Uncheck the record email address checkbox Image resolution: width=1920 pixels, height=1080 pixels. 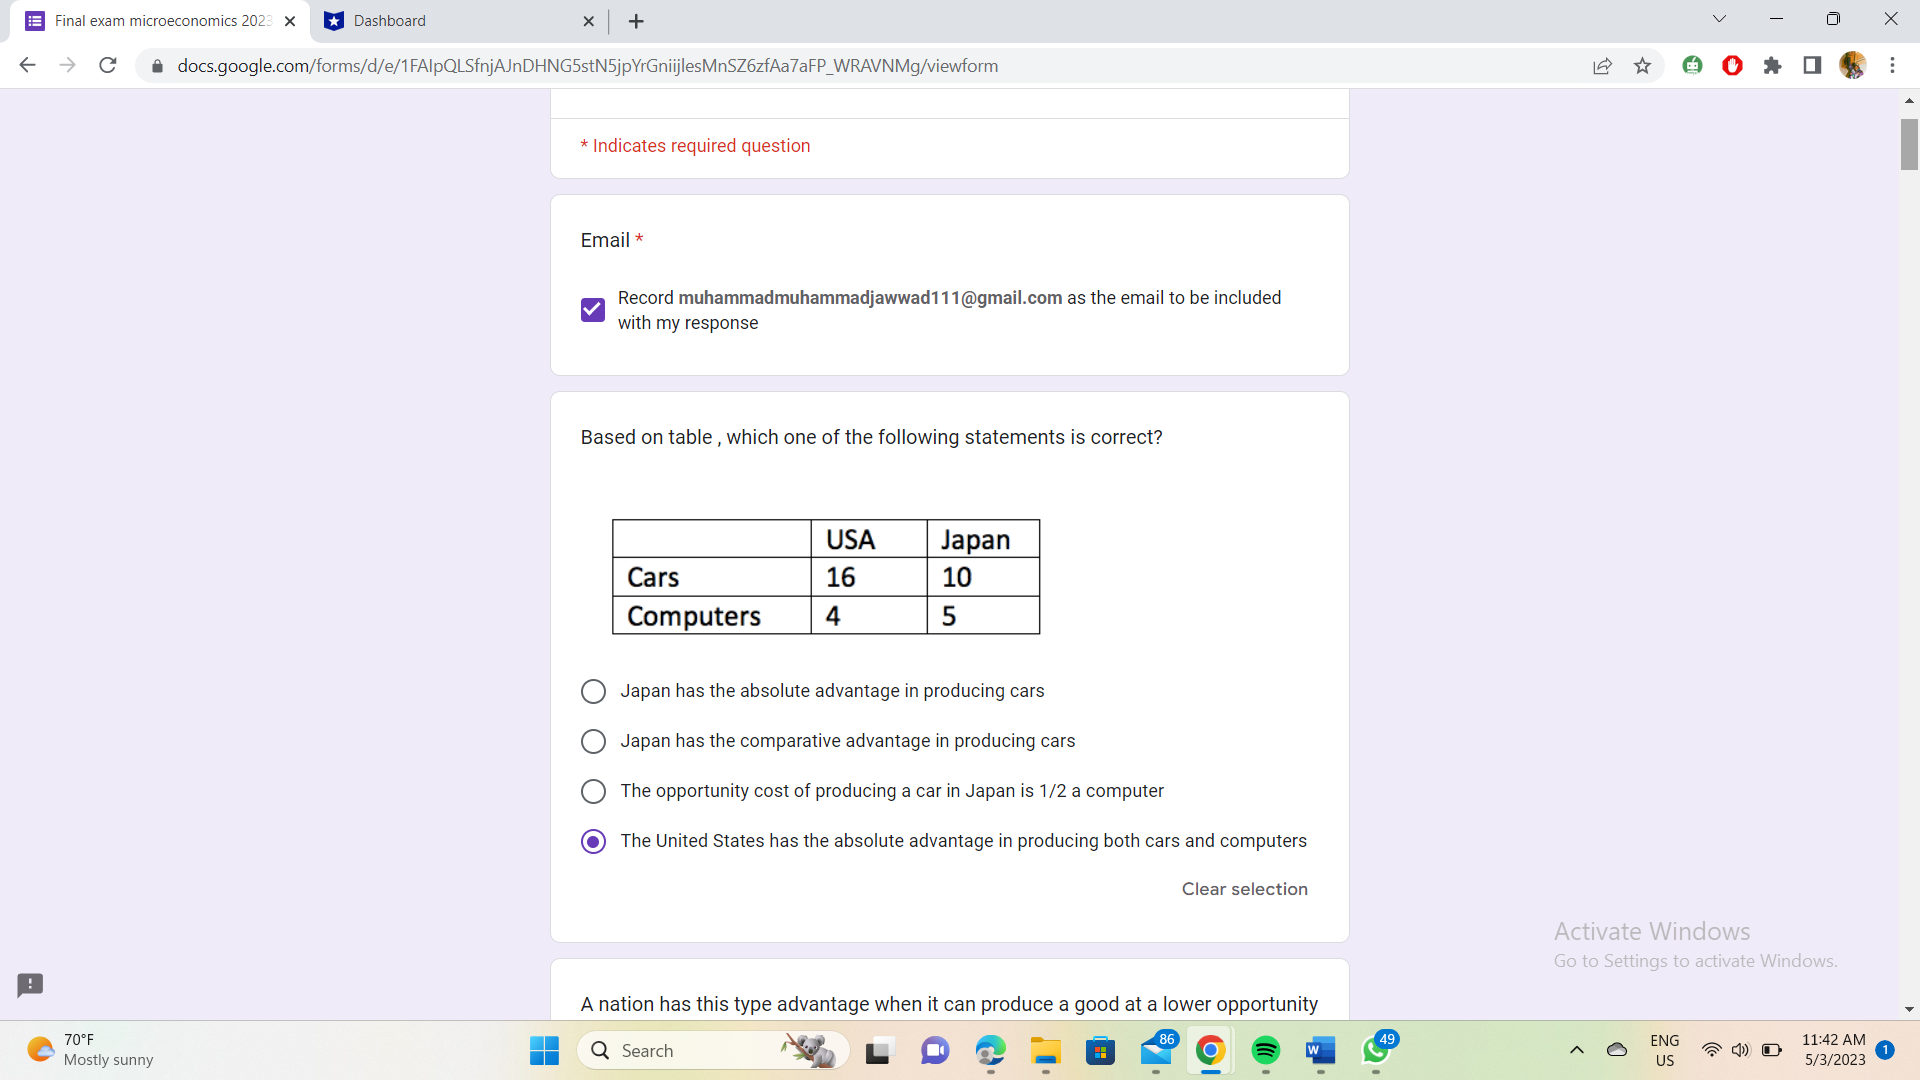tap(592, 310)
